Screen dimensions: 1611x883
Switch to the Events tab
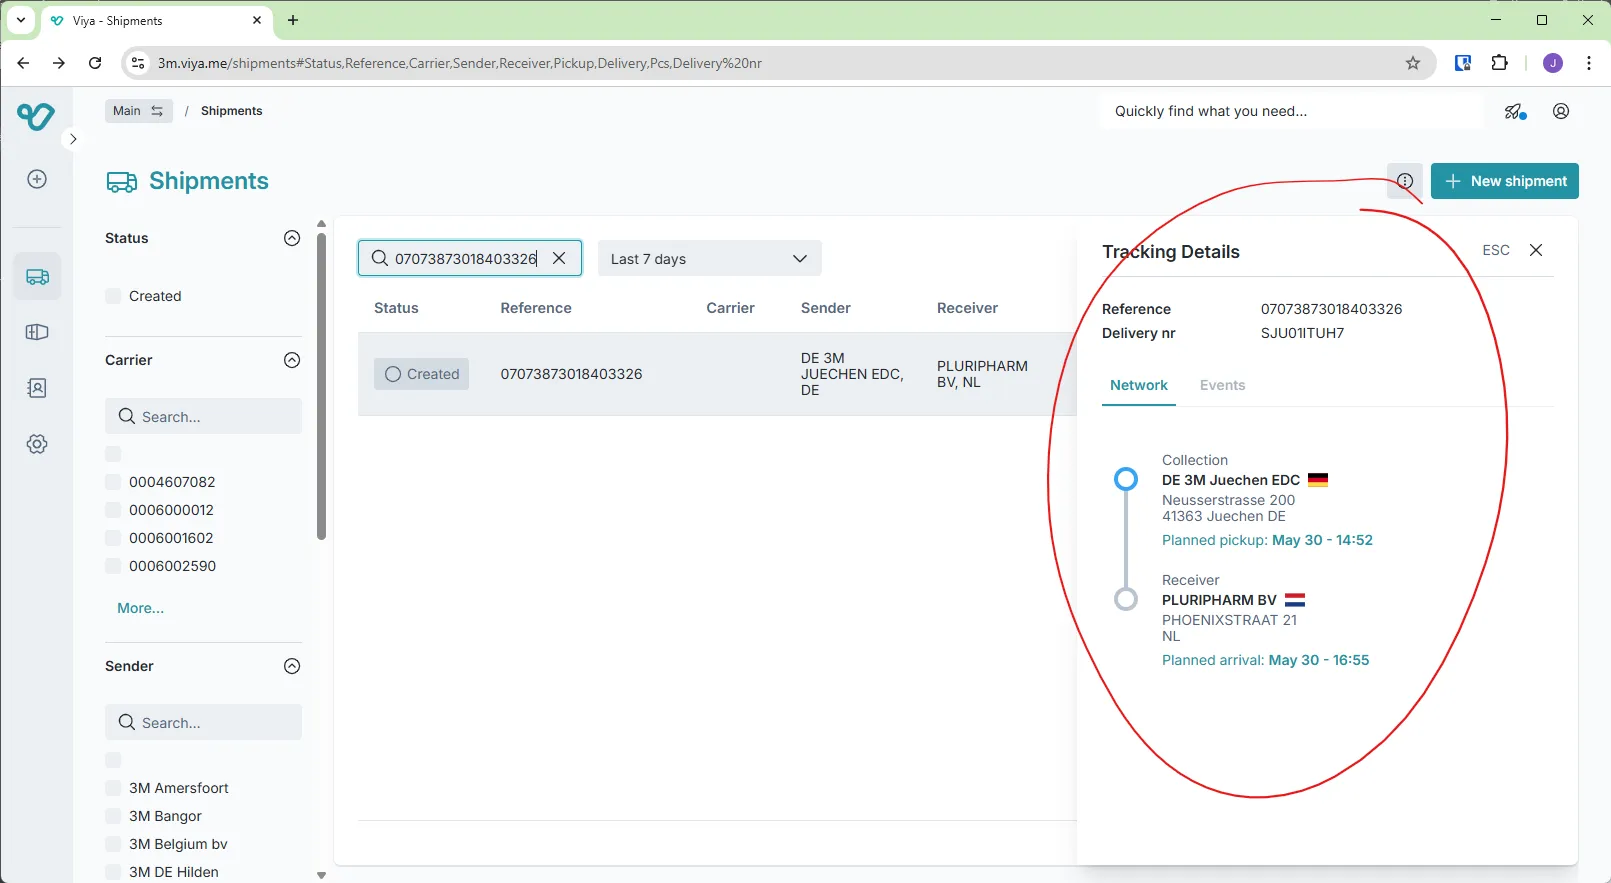(x=1222, y=385)
